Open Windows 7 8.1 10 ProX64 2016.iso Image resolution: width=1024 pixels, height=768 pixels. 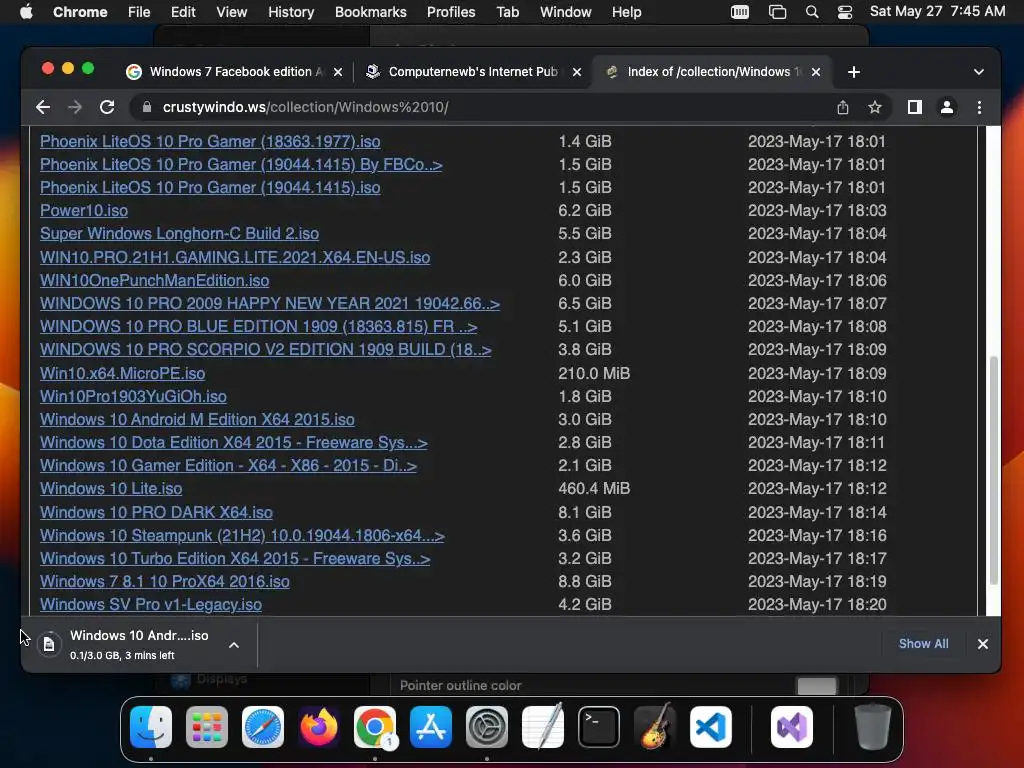coord(165,581)
